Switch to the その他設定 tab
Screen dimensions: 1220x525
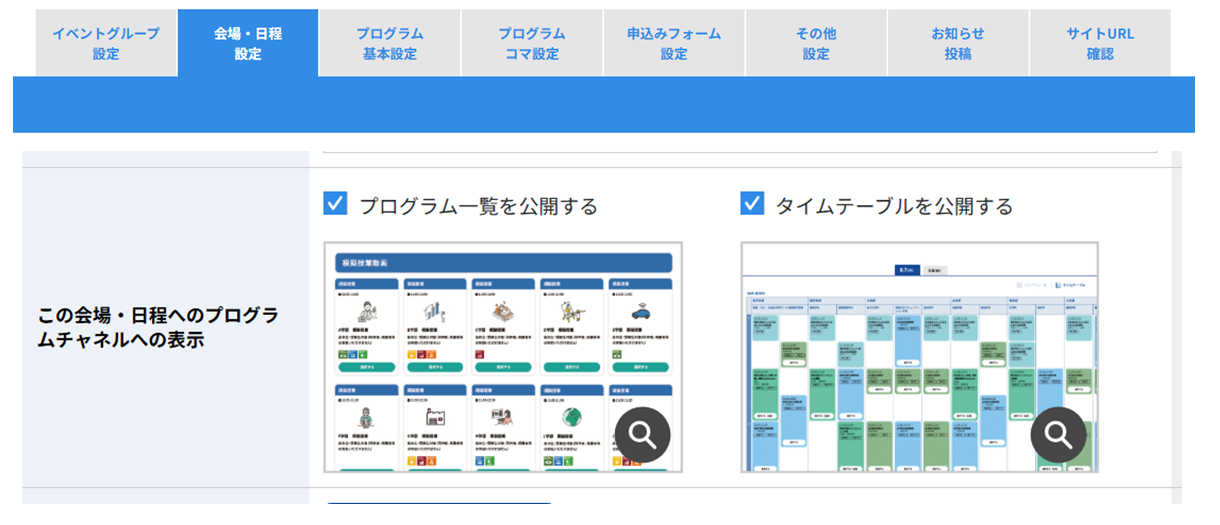point(816,43)
